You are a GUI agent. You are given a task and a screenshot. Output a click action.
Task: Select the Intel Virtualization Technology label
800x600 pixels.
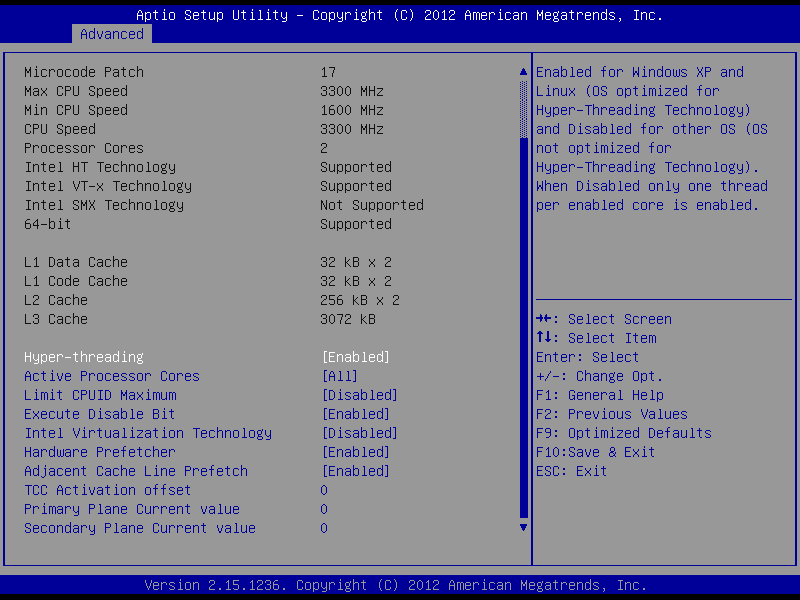(148, 433)
